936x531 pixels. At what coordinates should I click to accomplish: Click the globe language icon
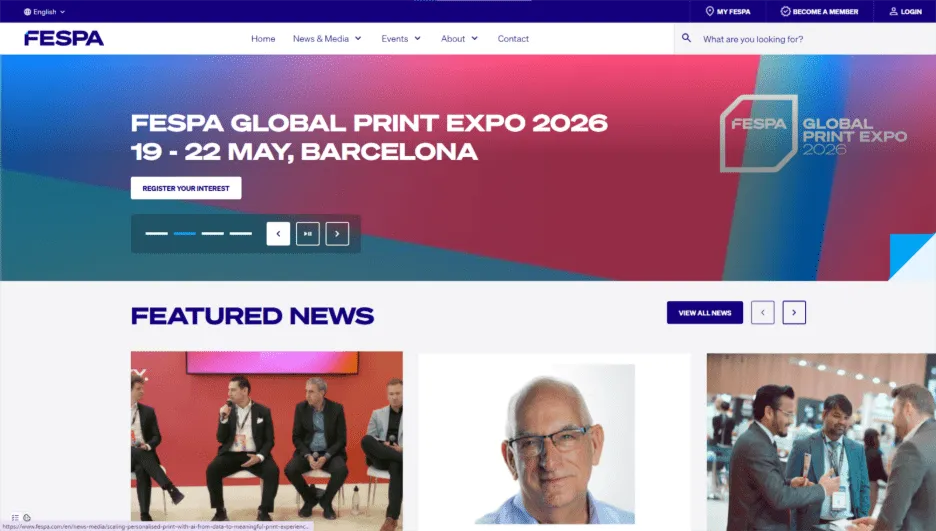click(x=27, y=12)
